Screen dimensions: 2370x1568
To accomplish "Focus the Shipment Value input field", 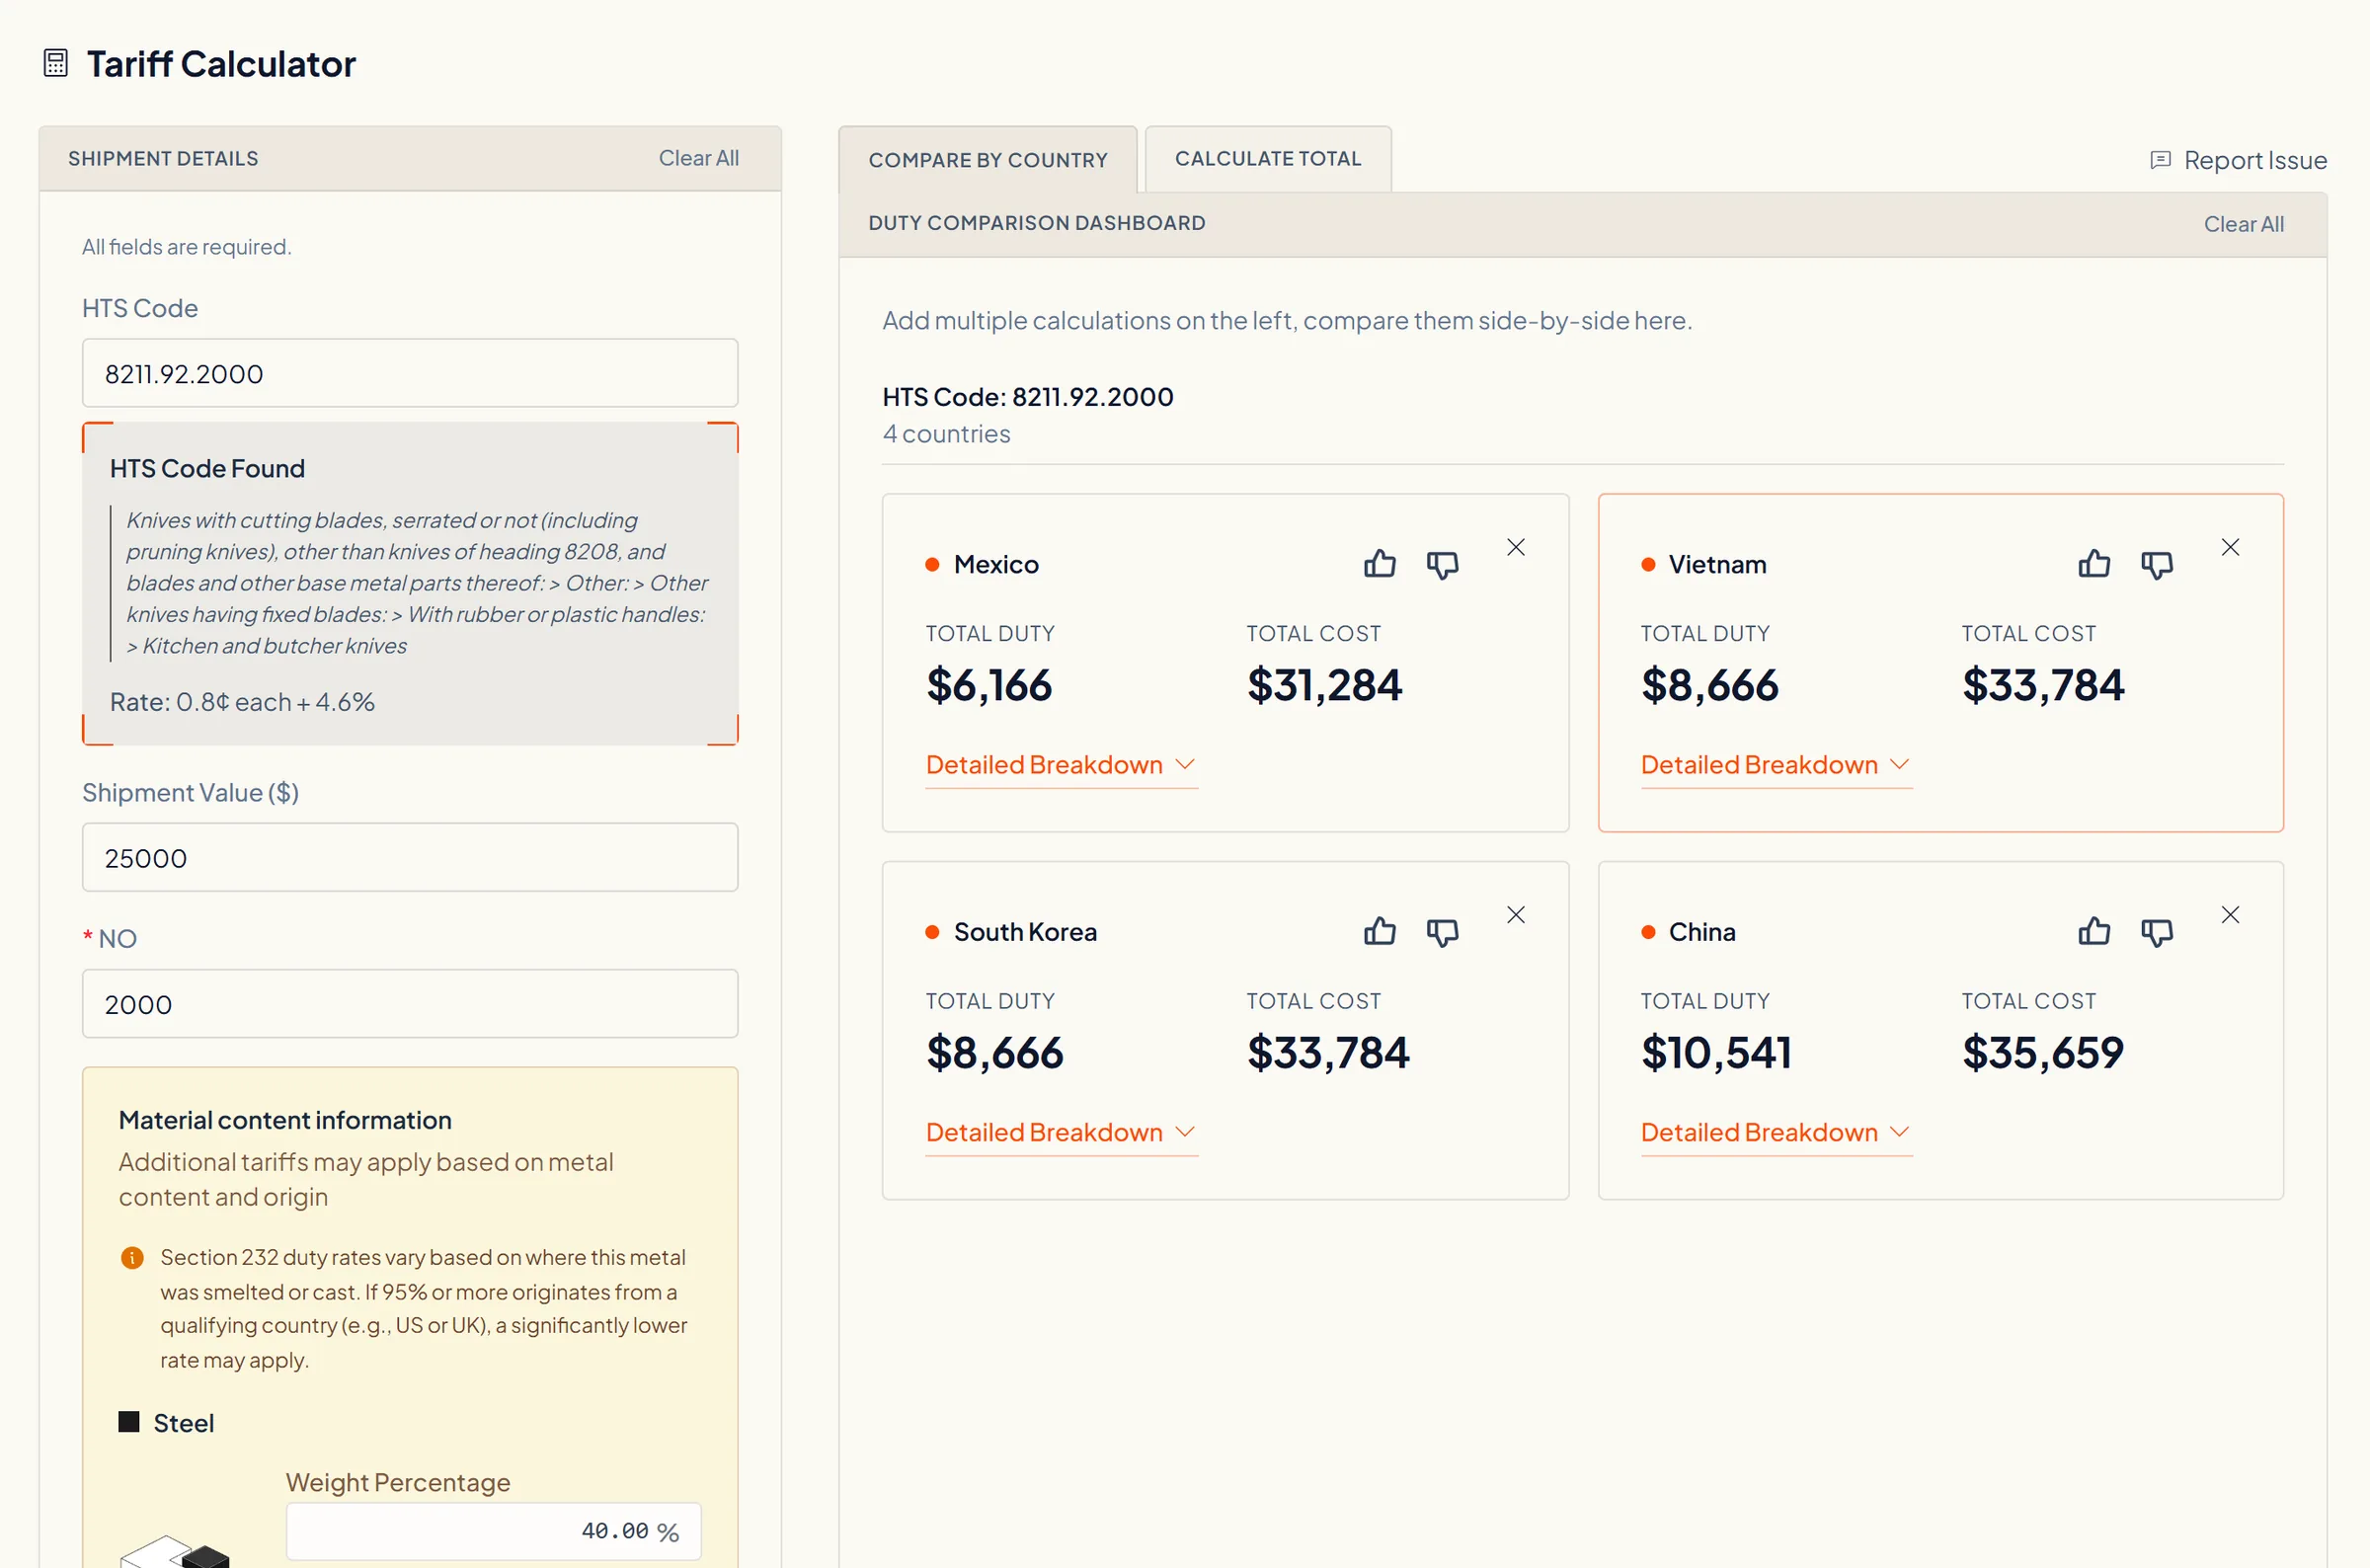I will pyautogui.click(x=410, y=858).
